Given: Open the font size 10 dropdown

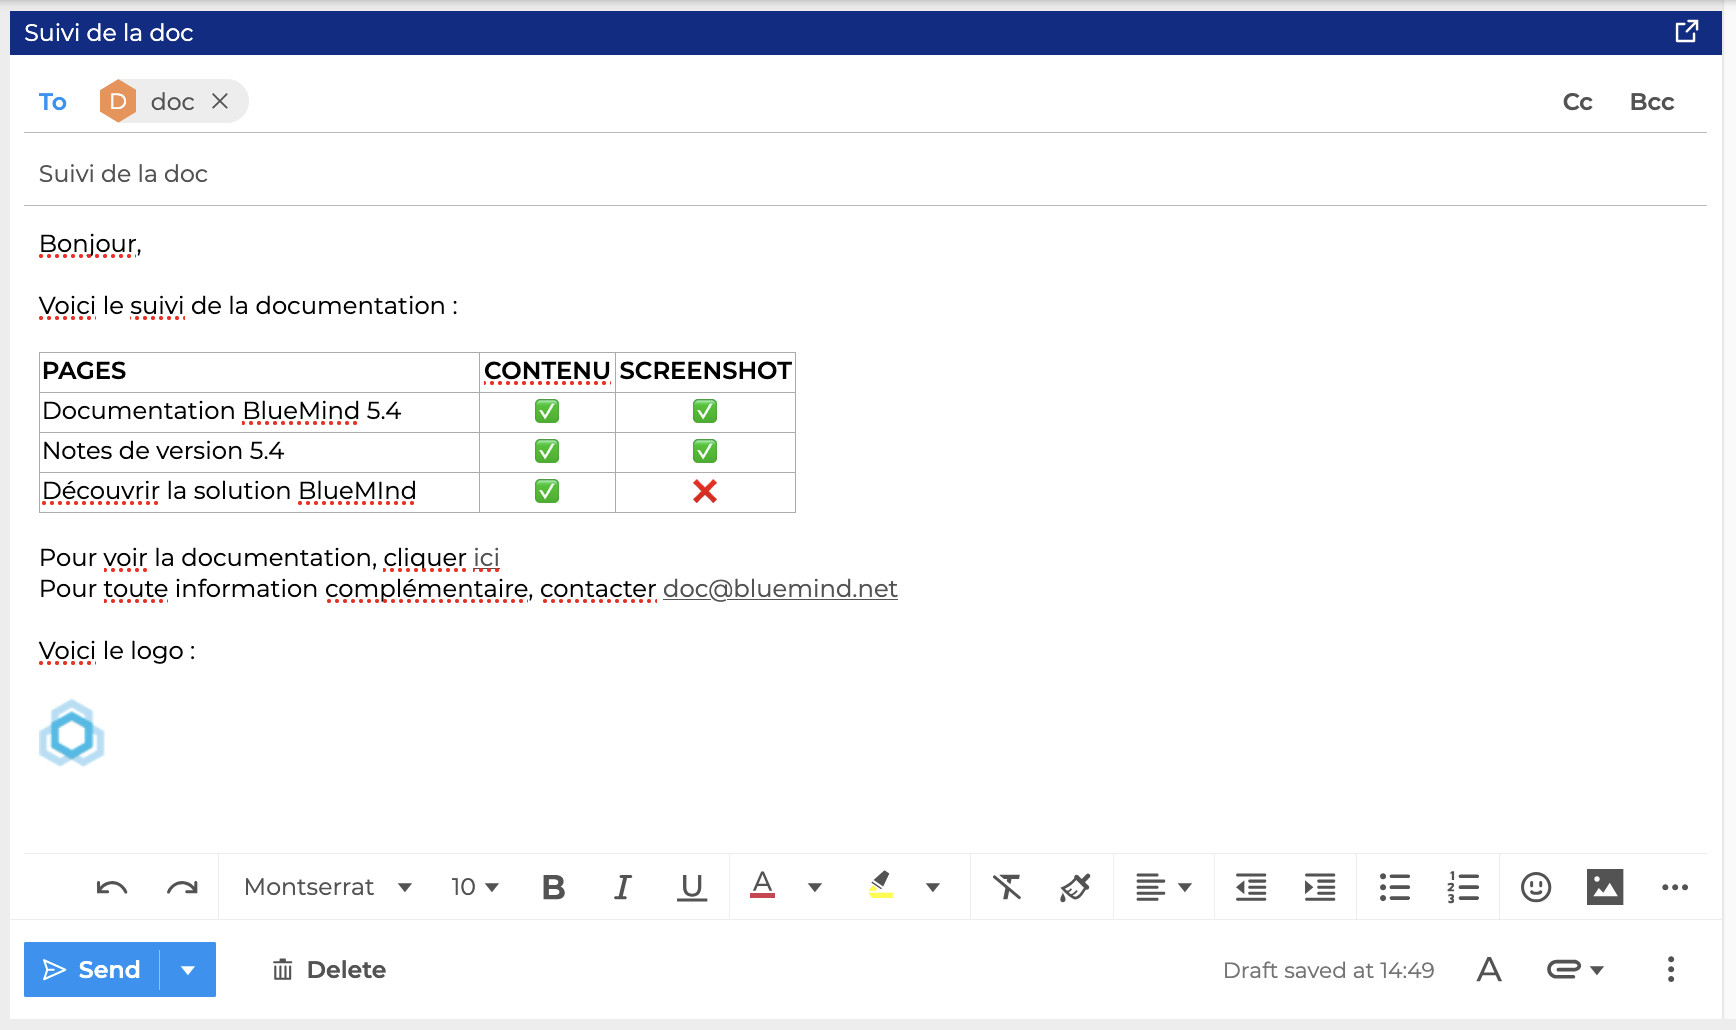Looking at the screenshot, I should click(x=475, y=887).
